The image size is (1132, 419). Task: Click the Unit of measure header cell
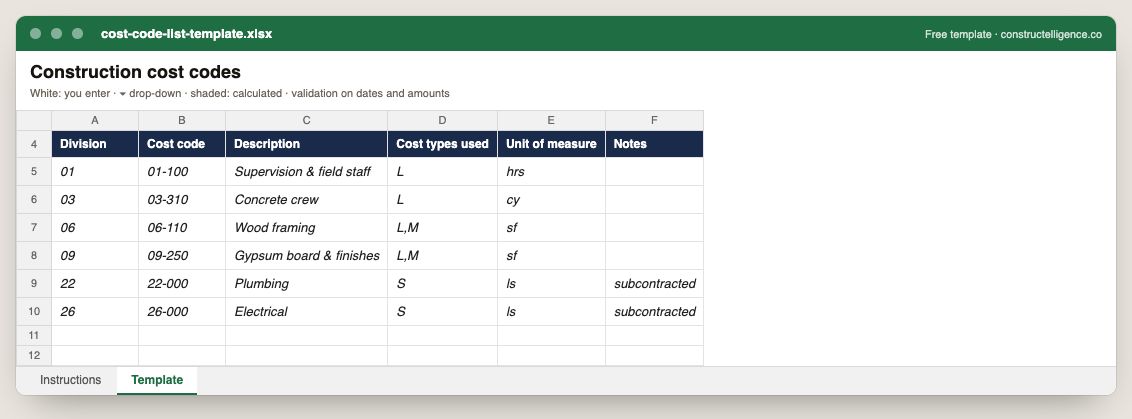[x=551, y=144]
